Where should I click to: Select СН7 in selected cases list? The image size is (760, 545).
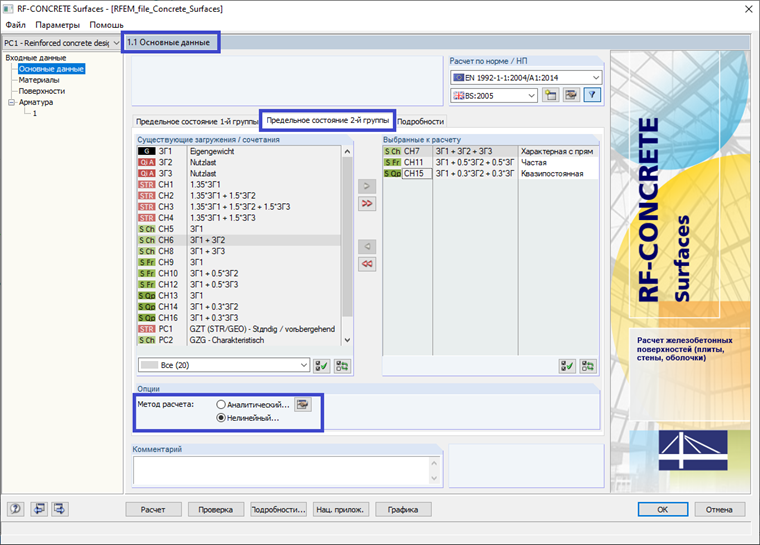point(491,151)
